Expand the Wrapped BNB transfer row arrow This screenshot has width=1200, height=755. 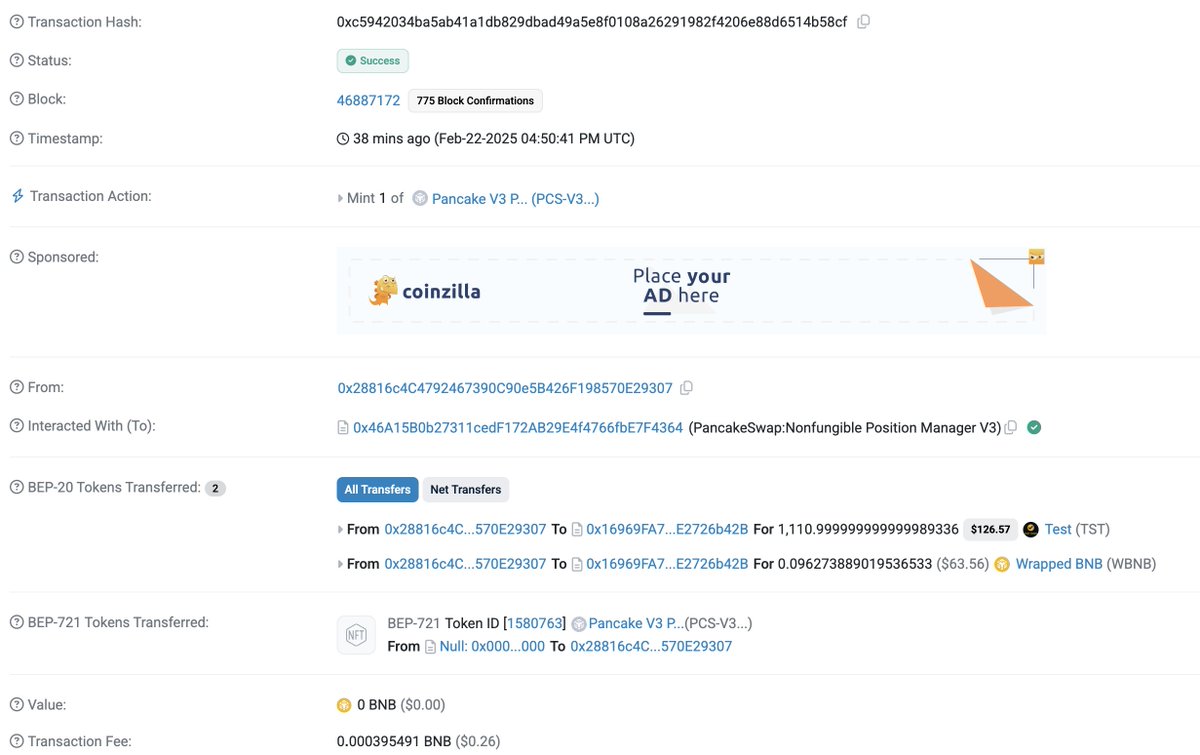(x=341, y=564)
